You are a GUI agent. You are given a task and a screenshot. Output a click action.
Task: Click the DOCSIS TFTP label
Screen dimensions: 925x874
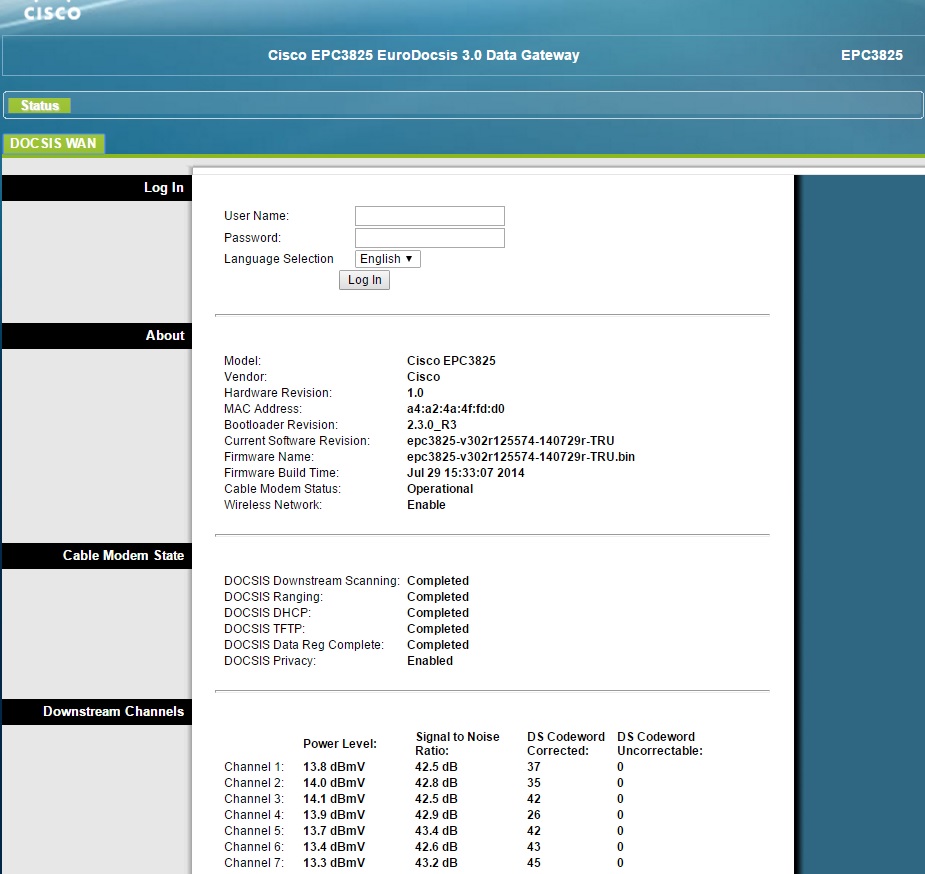(264, 629)
